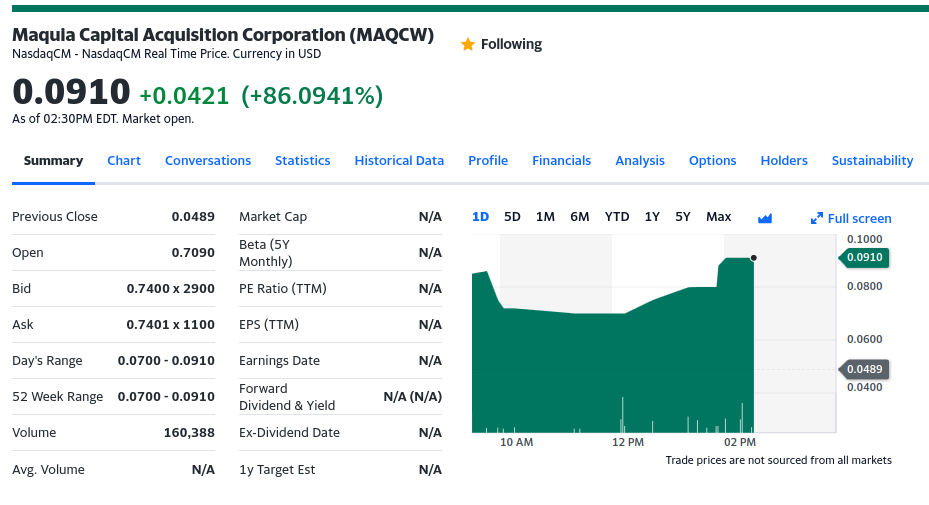Open the Chart tab
Viewport: 929px width, 505px height.
click(x=124, y=161)
